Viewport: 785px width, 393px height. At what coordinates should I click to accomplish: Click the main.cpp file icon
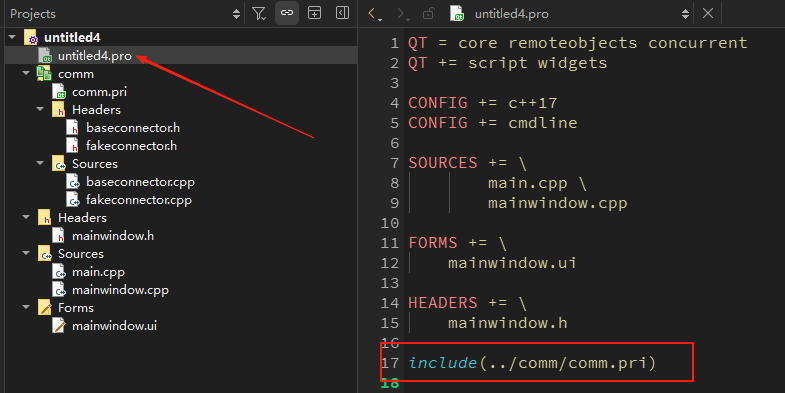59,272
